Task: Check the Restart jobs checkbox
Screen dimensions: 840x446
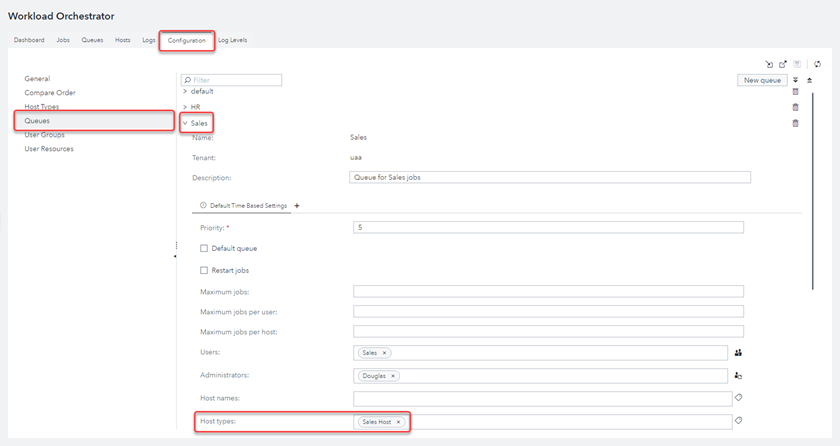Action: point(204,270)
